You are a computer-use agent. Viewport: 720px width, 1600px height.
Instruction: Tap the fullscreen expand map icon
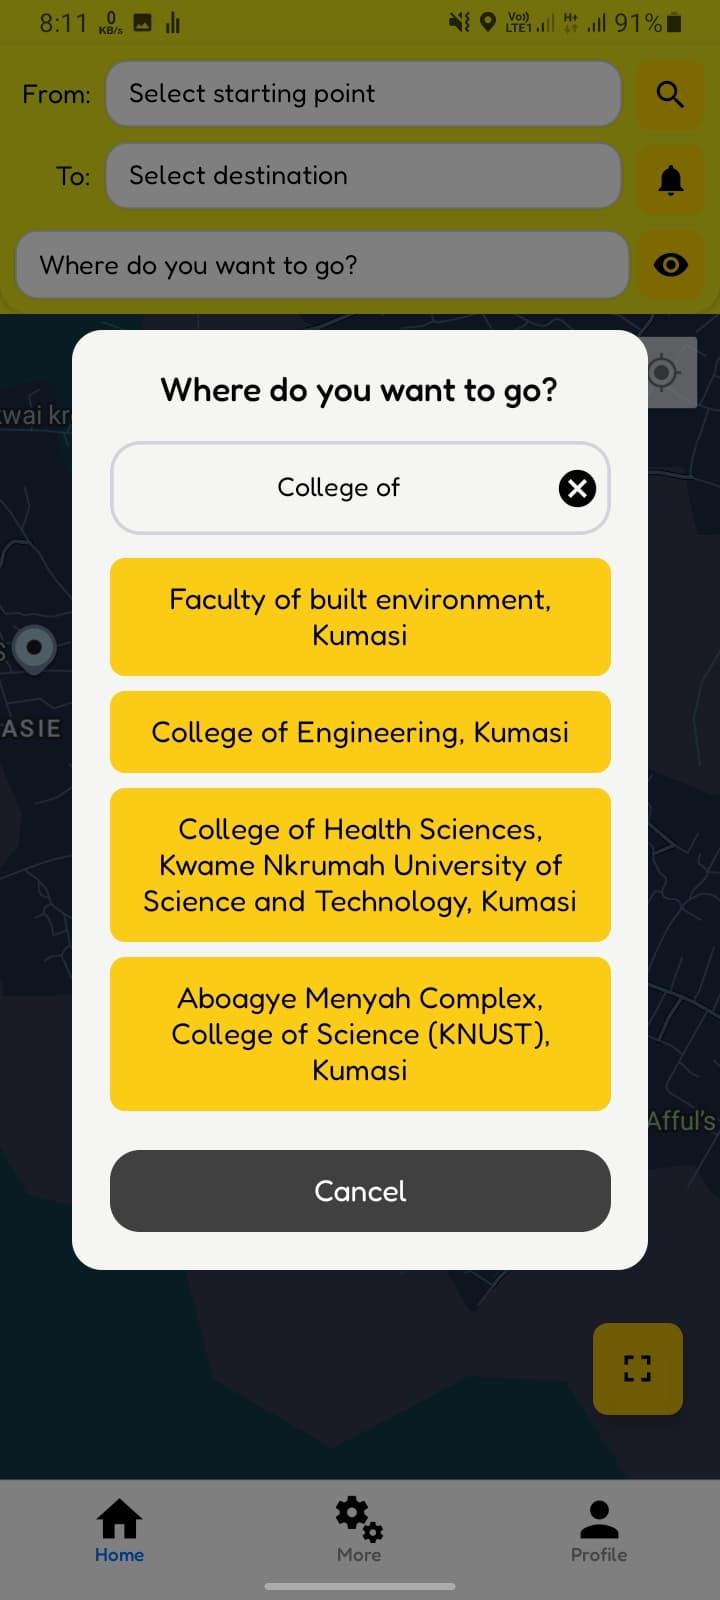[638, 1368]
